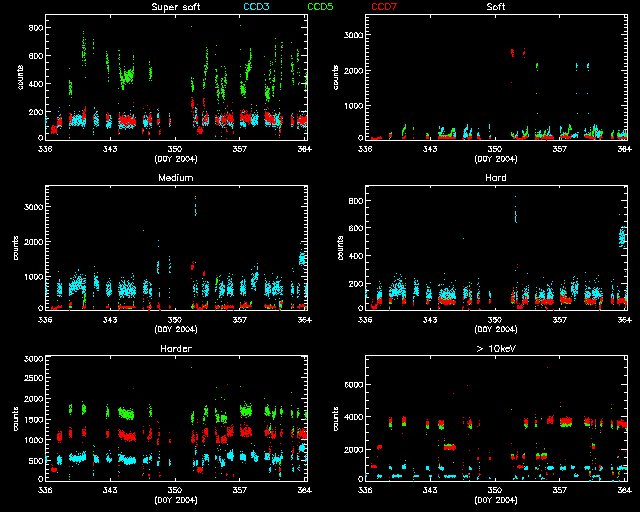Click the "counts" axis label of Super soft plot
Viewport: 640px width, 512px height.
tap(20, 77)
